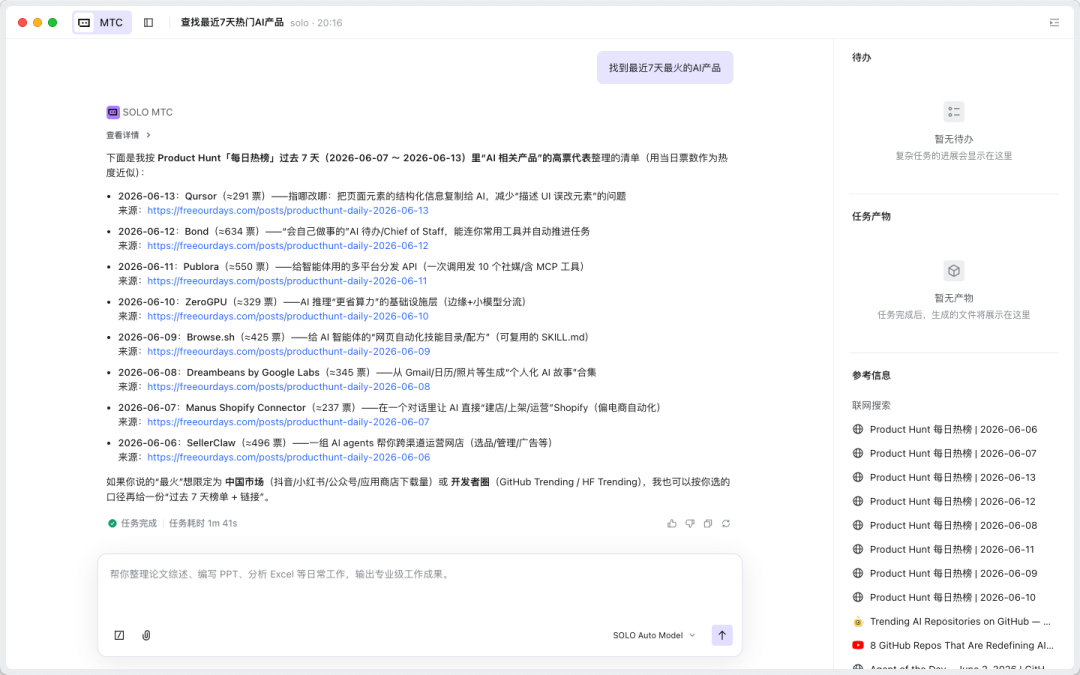Open the producthunt-daily-2026-06-11 link
1080x675 pixels.
point(287,281)
